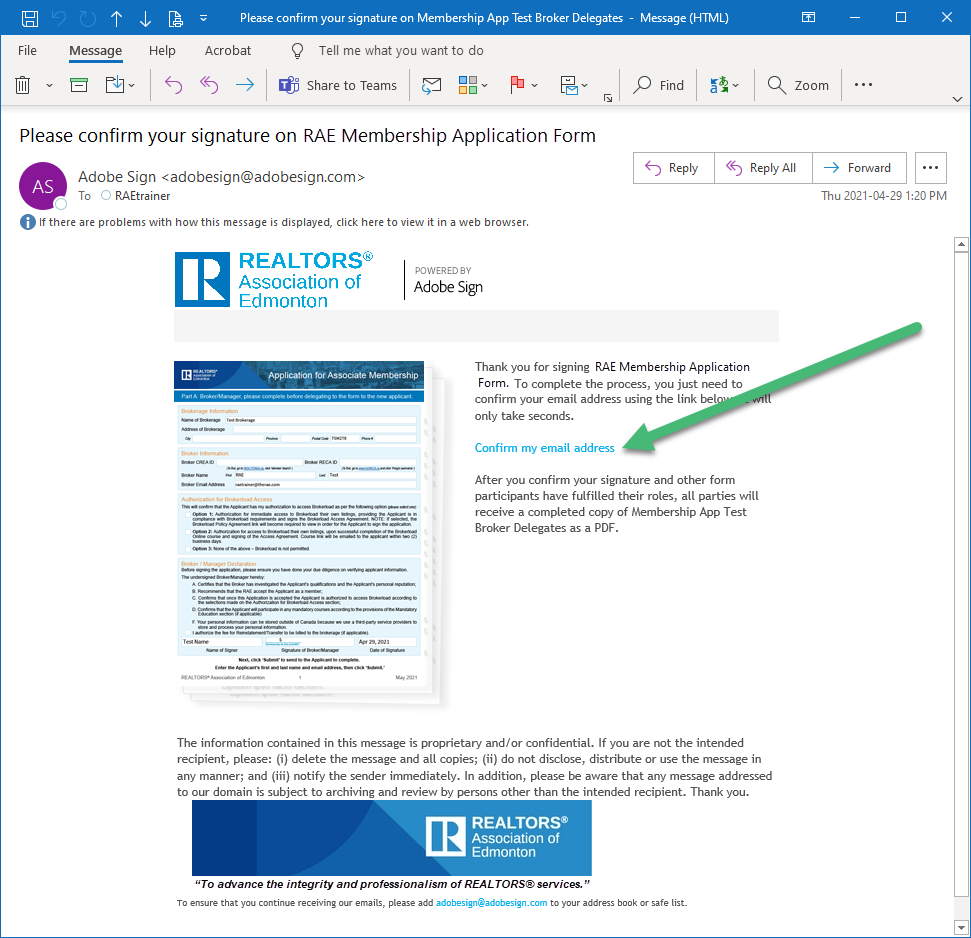Expand the Categorize dropdown arrow
This screenshot has height=938, width=971.
click(485, 85)
